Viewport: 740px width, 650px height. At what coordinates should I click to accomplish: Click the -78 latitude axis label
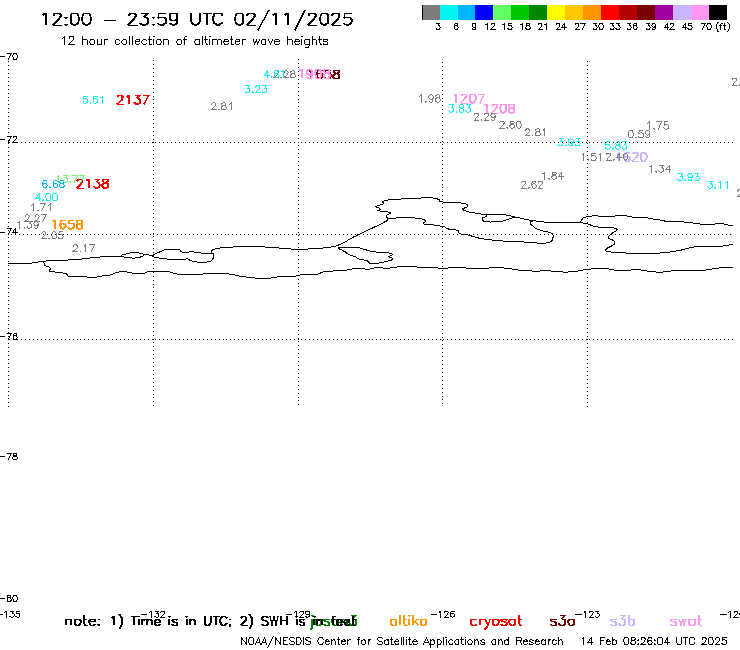coord(9,457)
